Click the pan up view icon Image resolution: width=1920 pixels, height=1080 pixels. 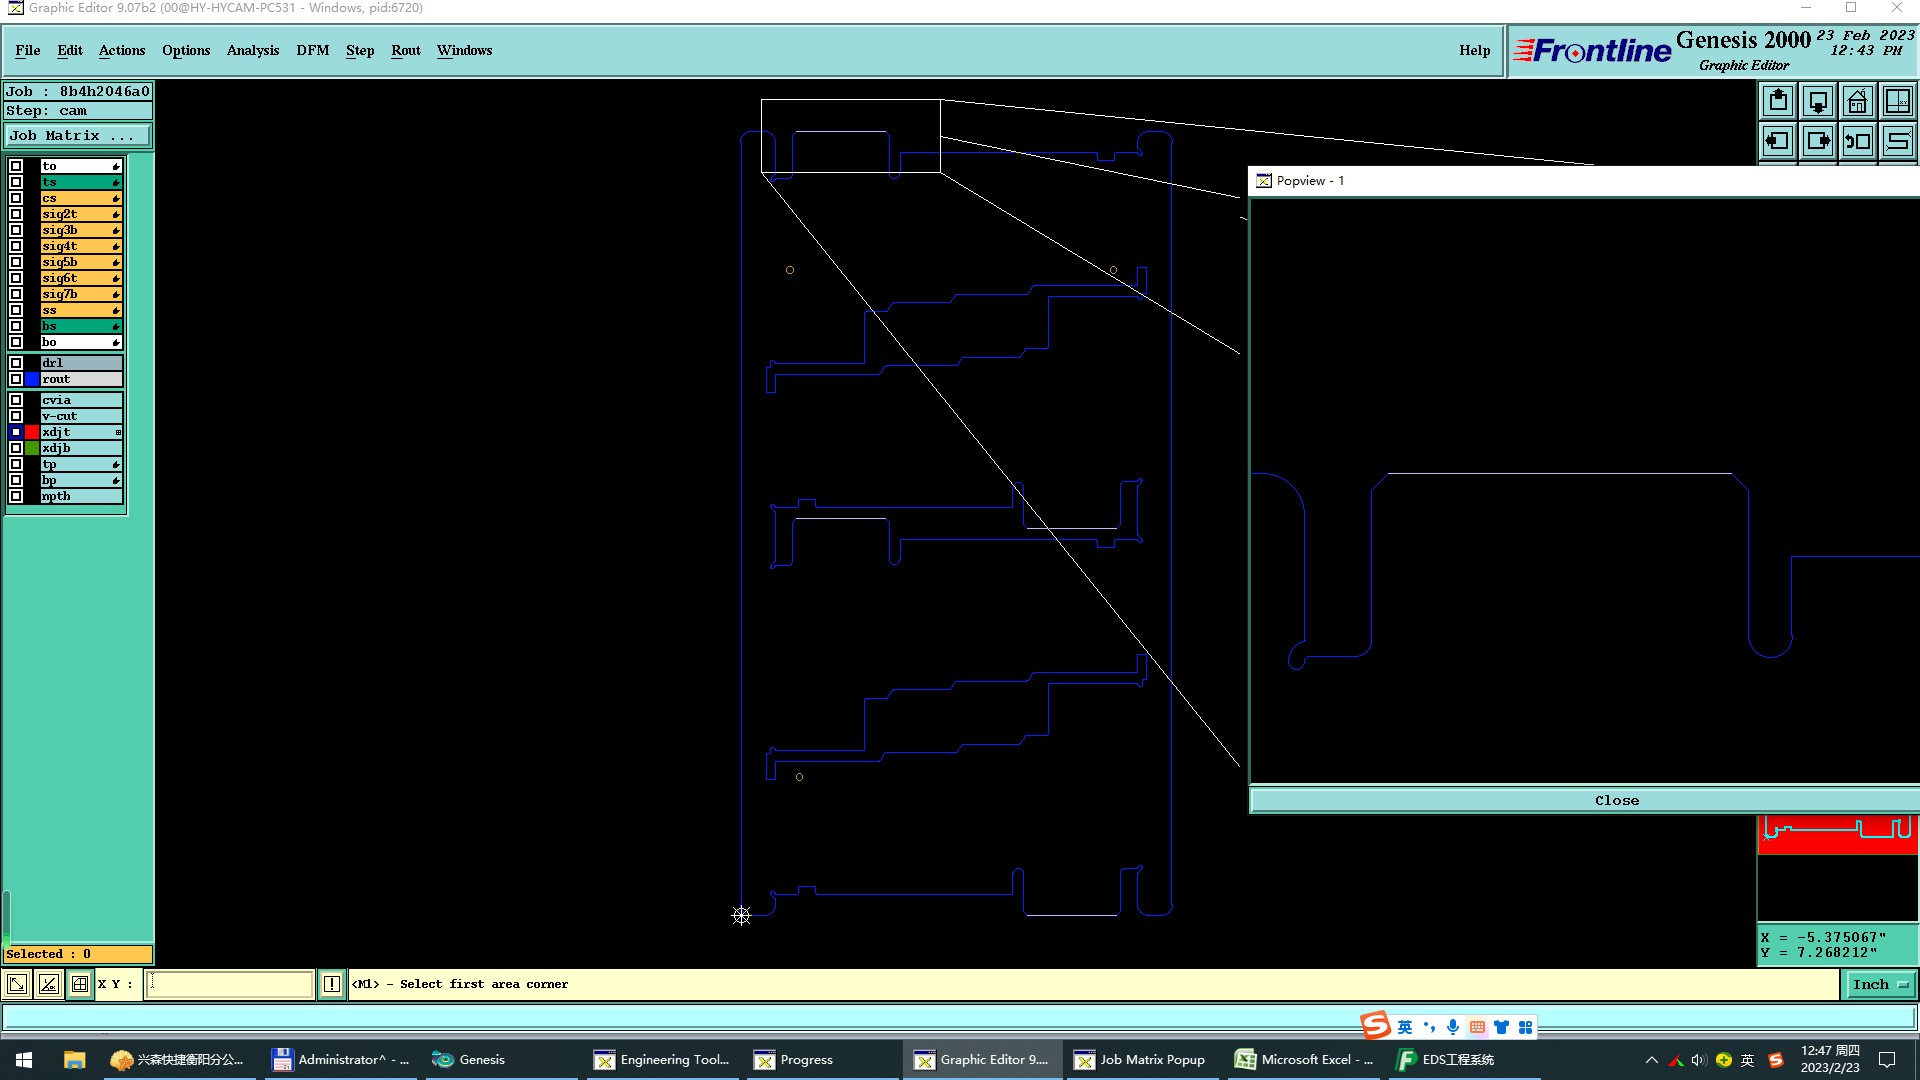click(1778, 101)
